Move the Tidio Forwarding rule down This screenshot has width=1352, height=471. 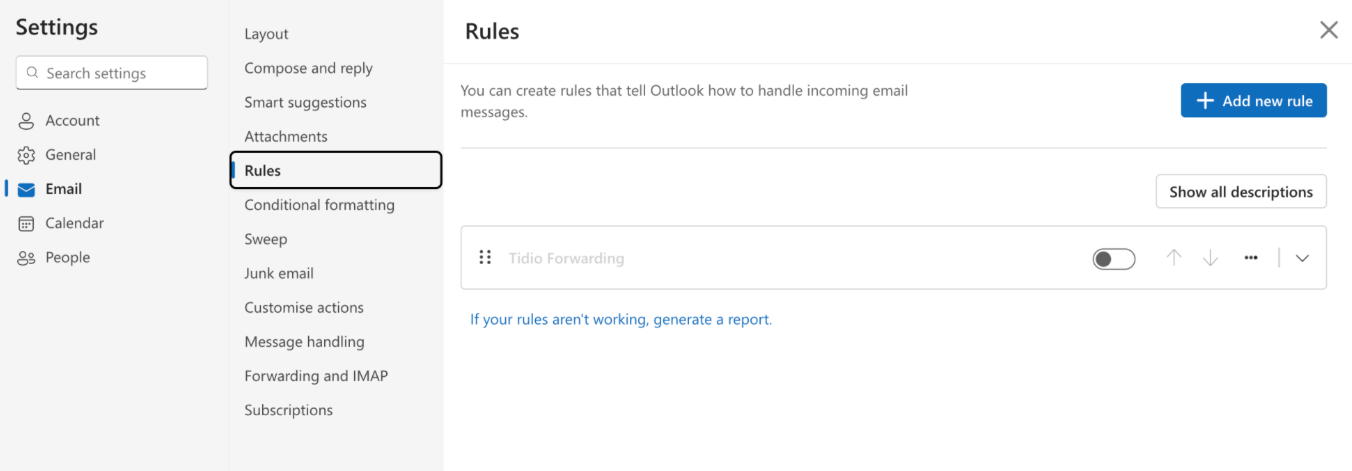click(x=1210, y=258)
